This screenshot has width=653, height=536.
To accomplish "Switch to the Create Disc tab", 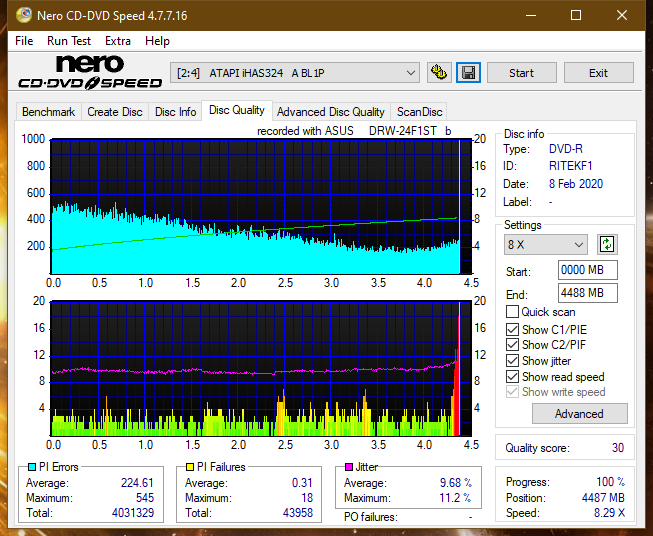I will coord(115,112).
